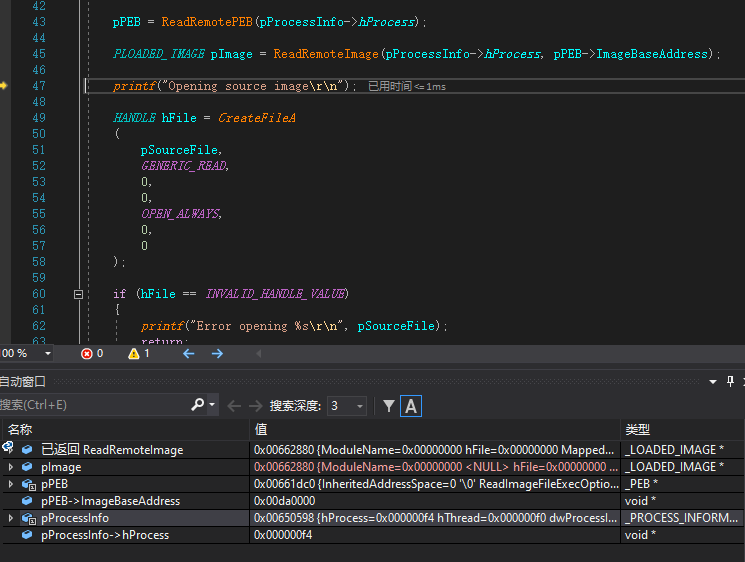
Task: Go to next search result arrow
Action: (x=256, y=406)
